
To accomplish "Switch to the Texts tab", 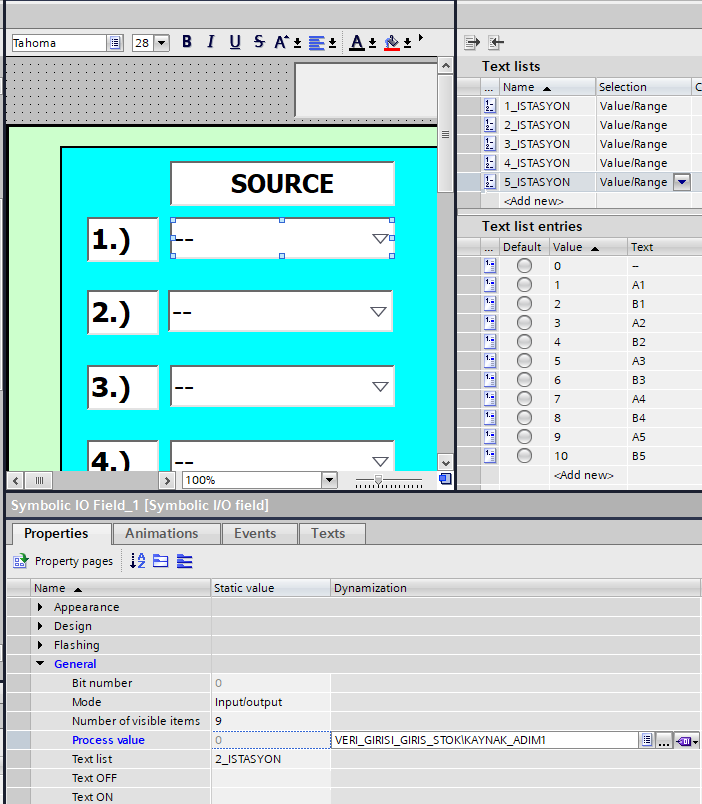I will point(328,533).
